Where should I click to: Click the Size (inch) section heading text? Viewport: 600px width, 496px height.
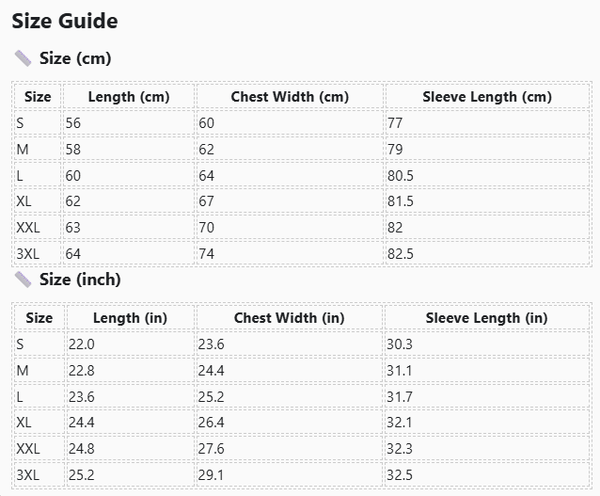pos(80,280)
